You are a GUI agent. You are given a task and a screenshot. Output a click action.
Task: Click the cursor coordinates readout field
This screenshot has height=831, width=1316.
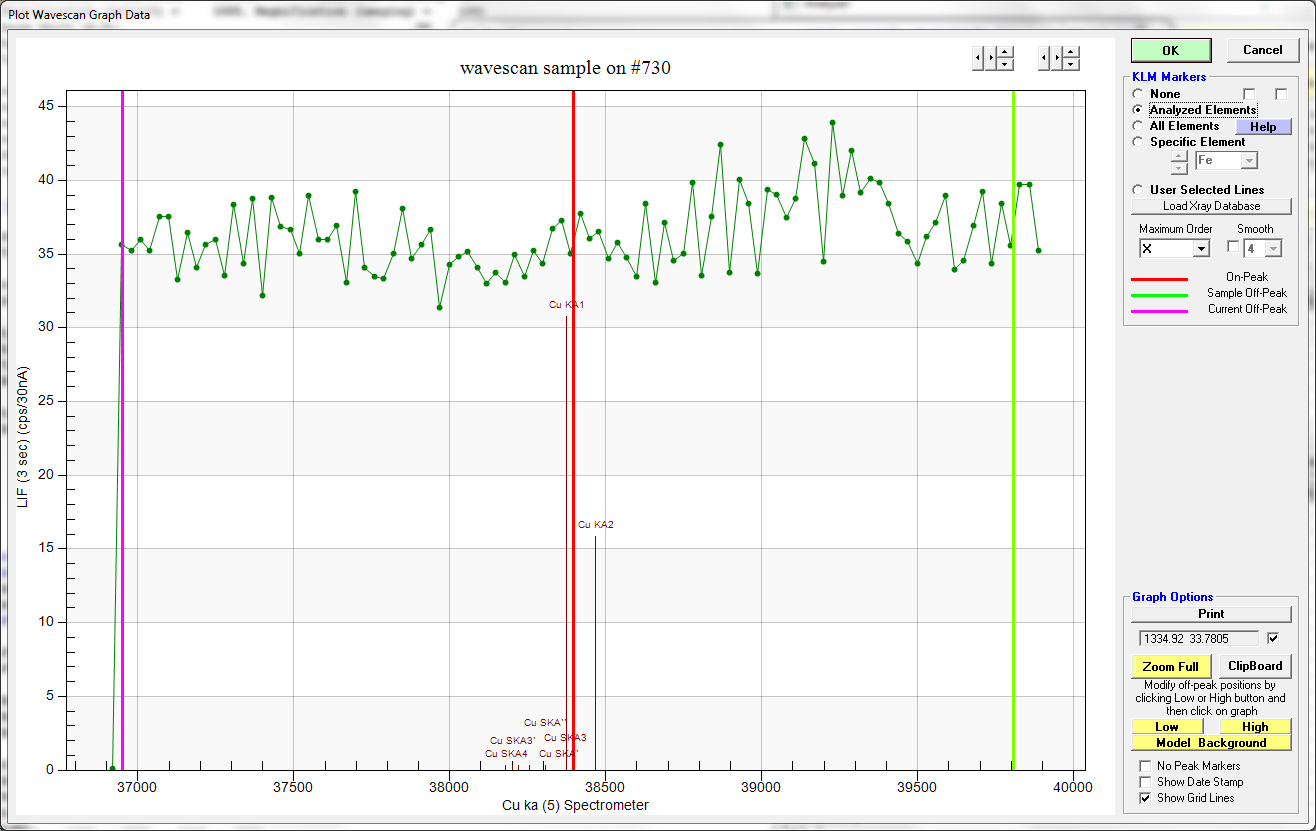1198,638
